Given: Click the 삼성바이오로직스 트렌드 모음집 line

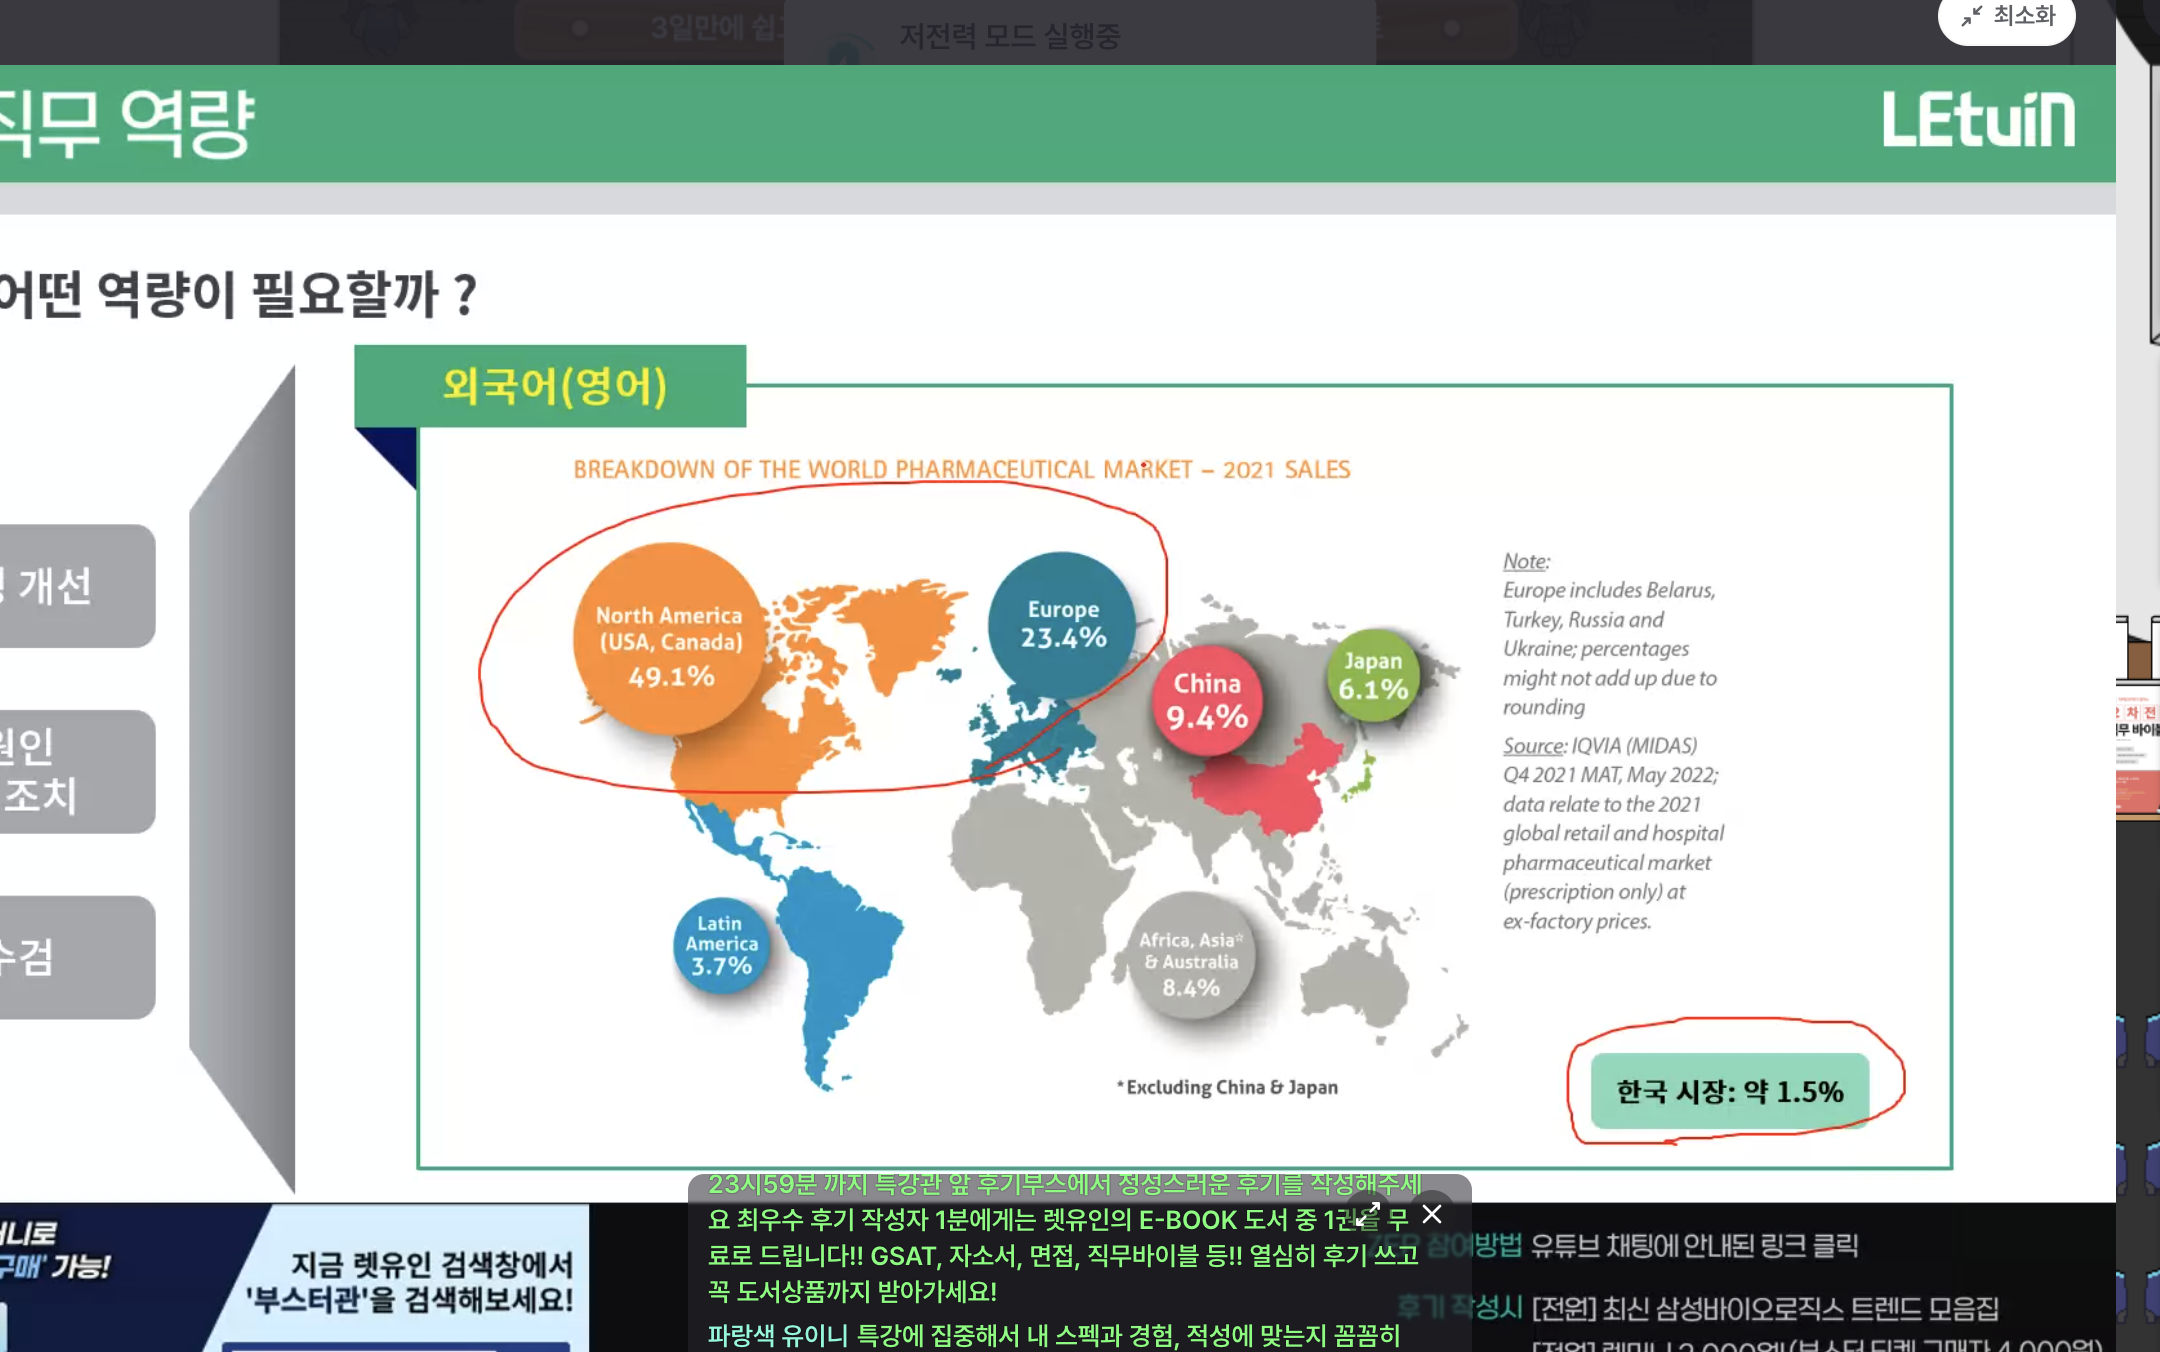Looking at the screenshot, I should coord(1765,1308).
